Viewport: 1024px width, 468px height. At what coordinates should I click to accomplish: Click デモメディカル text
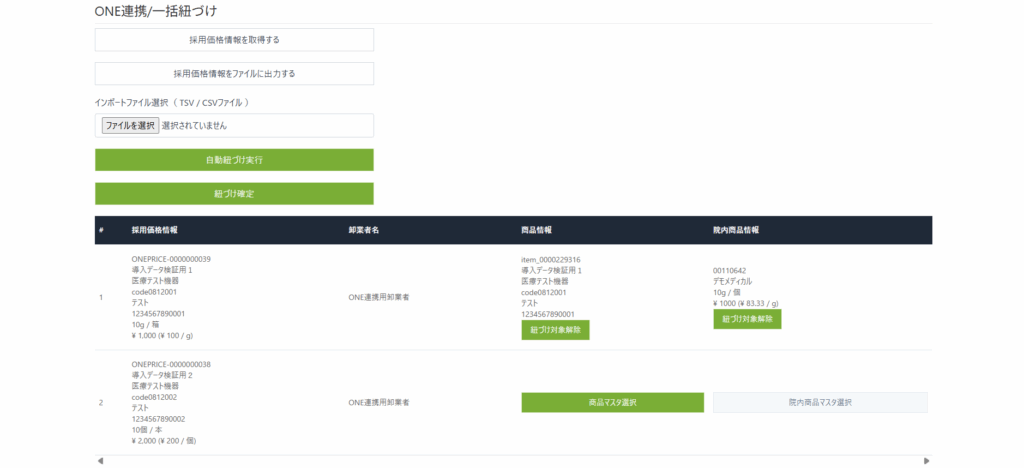coord(733,281)
